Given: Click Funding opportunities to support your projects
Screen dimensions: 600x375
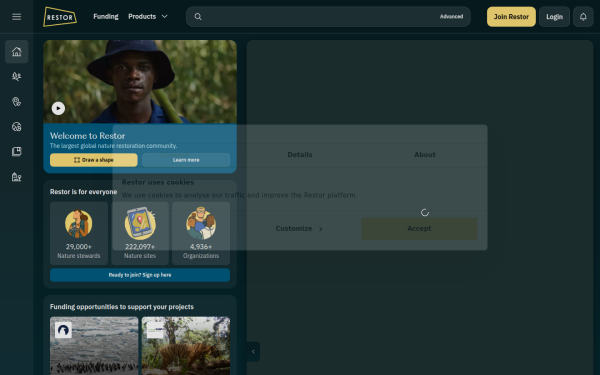Looking at the screenshot, I should coord(122,307).
